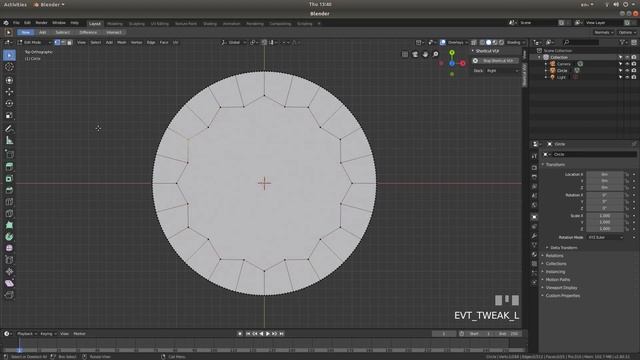Open the Normals dropdown
640x360 pixels.
click(604, 32)
